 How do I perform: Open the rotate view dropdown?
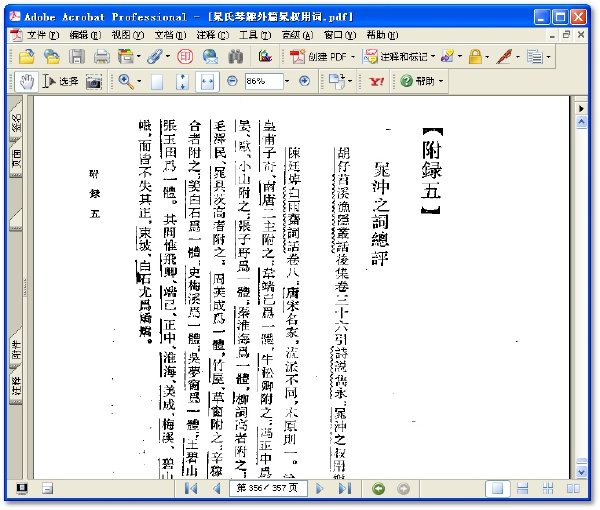click(340, 81)
